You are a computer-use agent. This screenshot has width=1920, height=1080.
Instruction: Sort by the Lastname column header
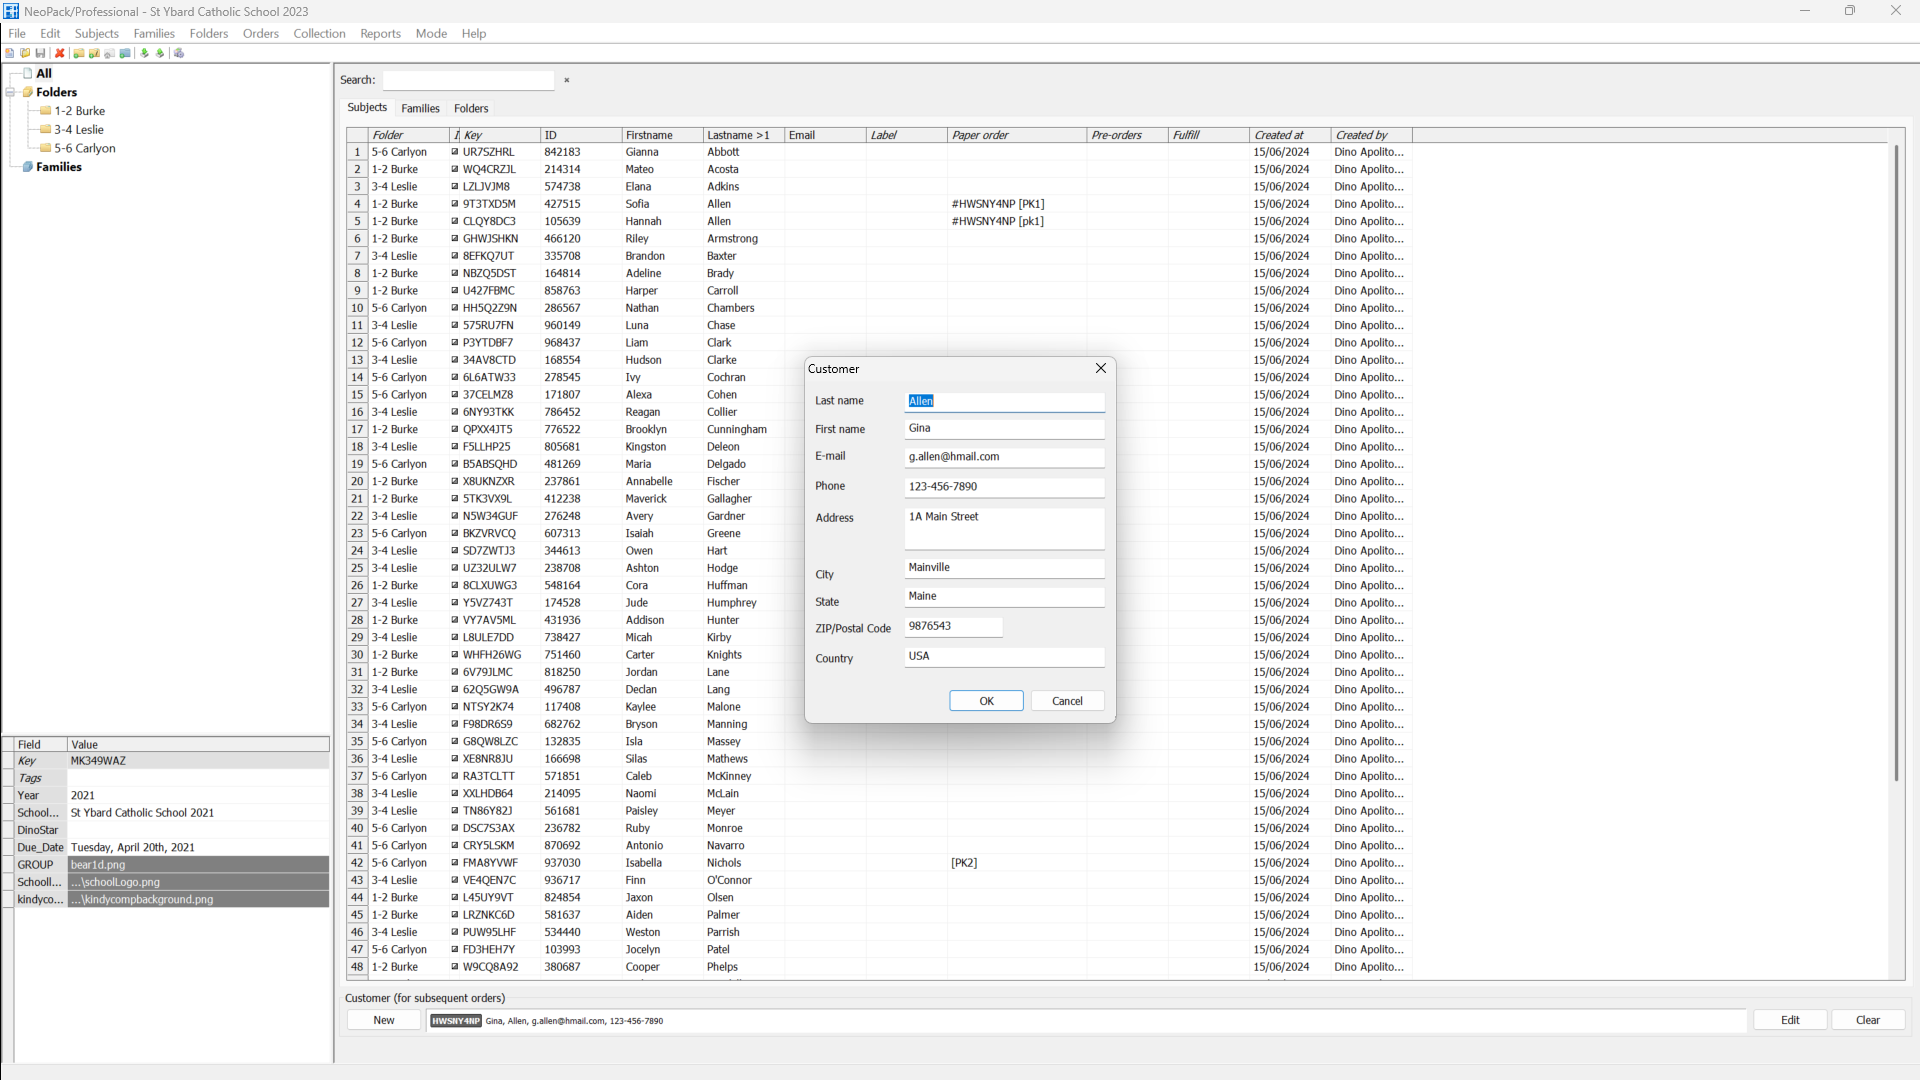743,135
